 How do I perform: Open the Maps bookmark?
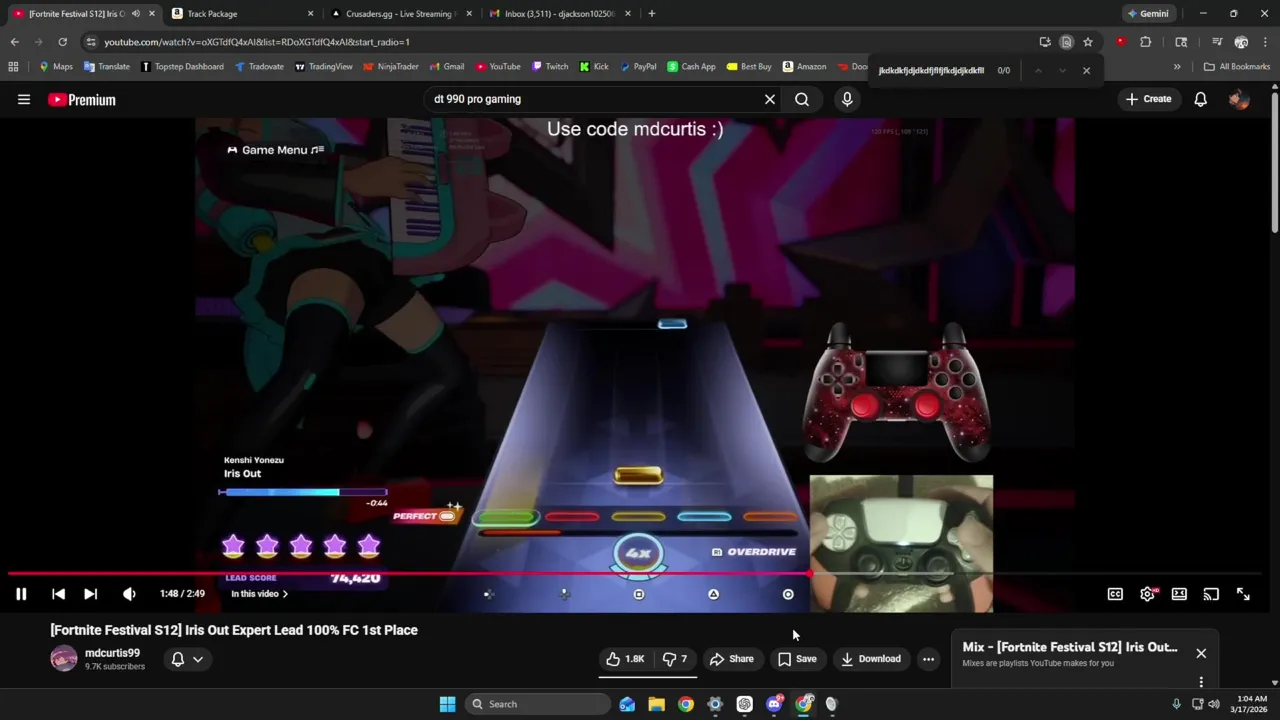point(56,67)
